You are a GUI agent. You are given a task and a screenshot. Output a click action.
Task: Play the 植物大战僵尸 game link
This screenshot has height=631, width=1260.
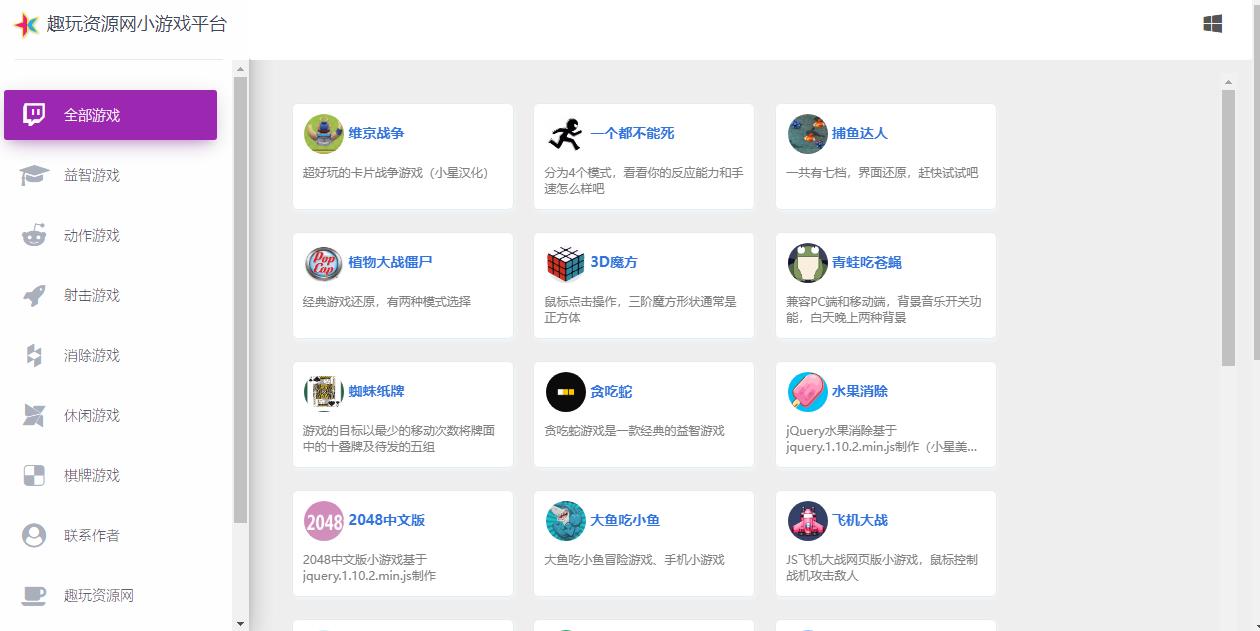tap(390, 262)
